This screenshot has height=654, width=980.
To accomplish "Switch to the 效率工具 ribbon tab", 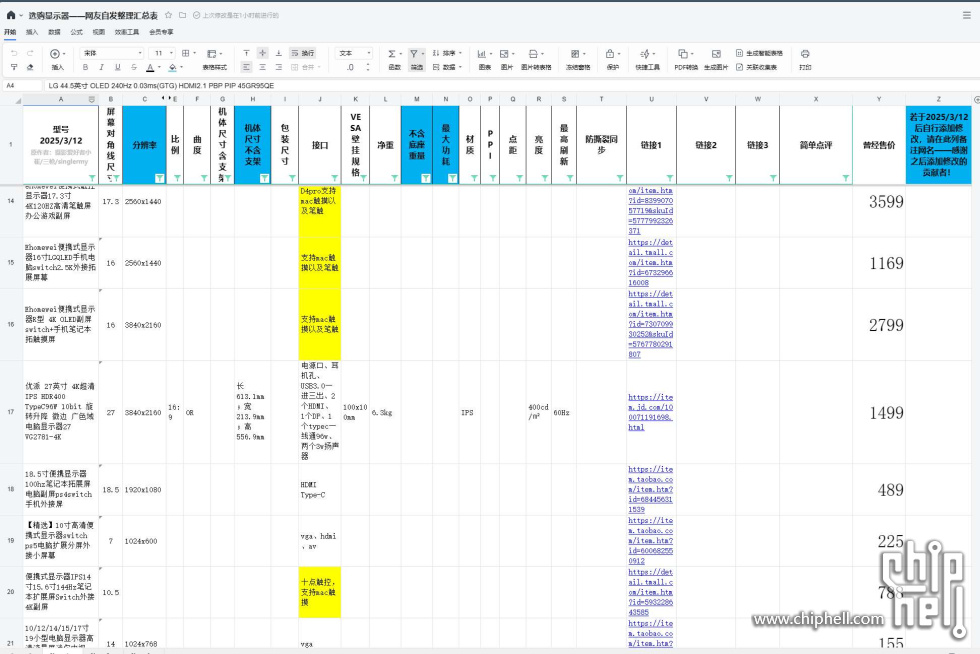I will coord(127,32).
